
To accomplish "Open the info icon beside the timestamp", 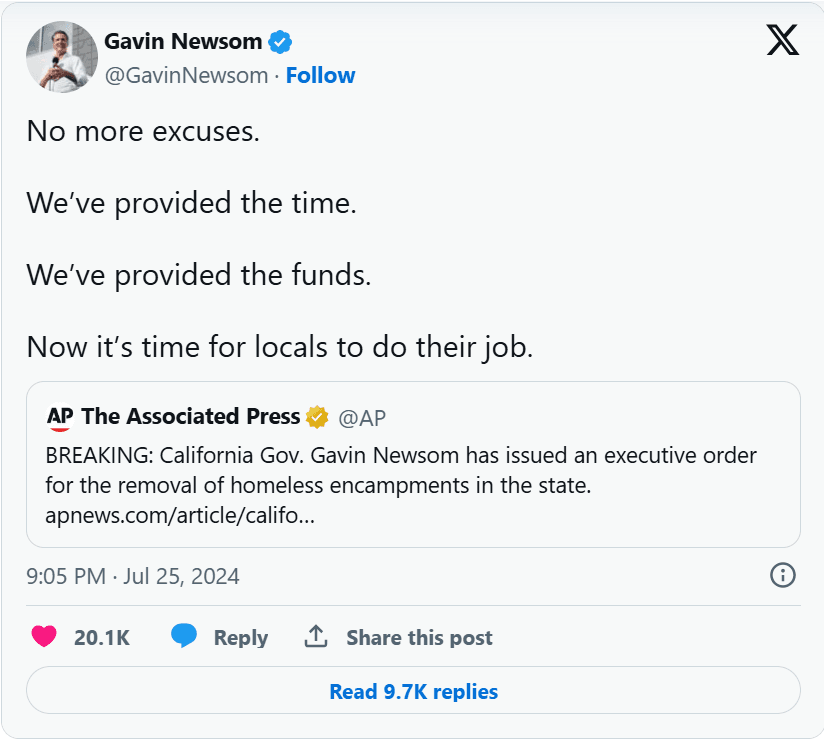I will click(782, 575).
